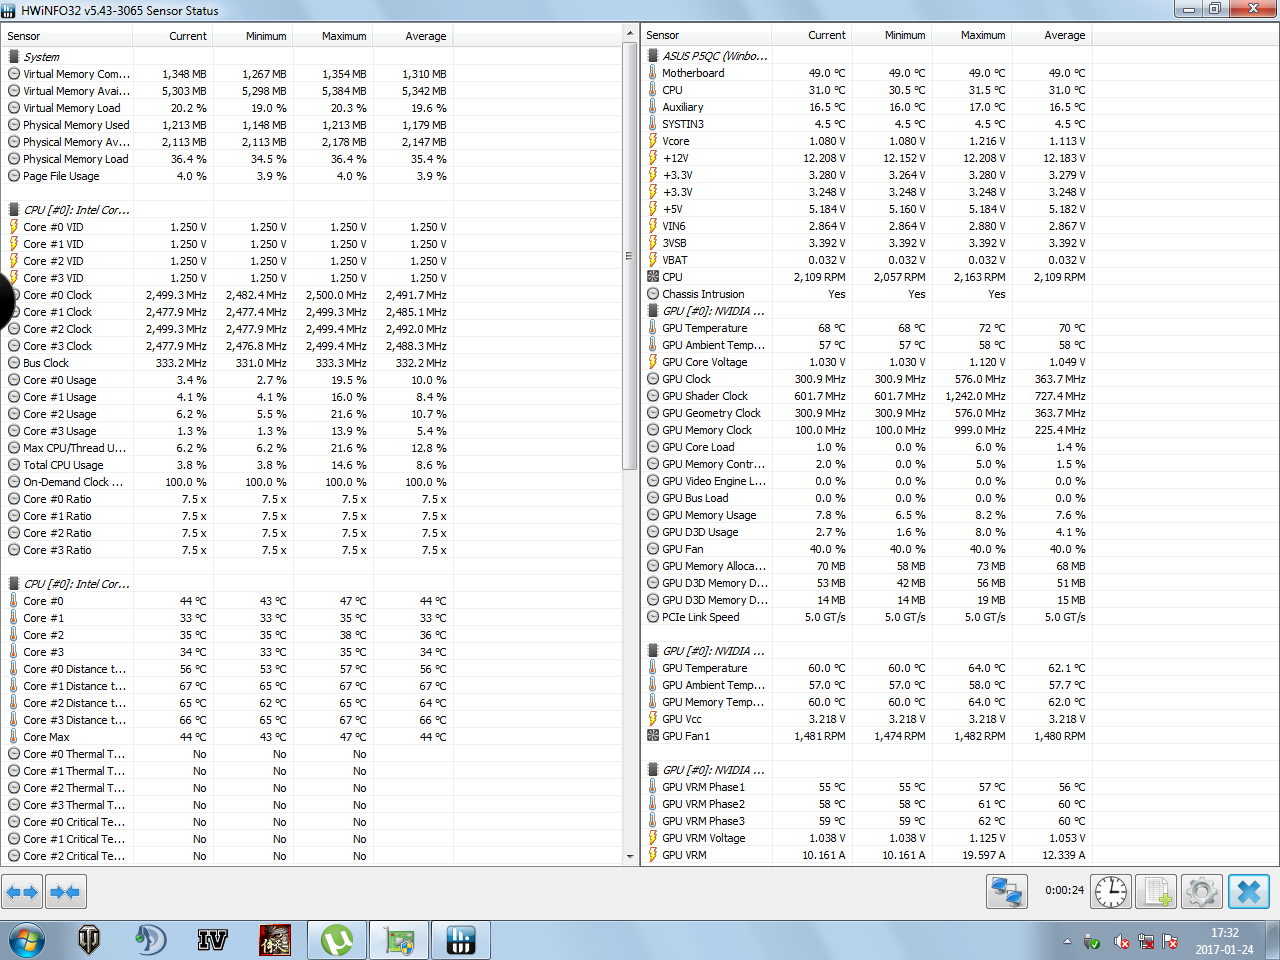Select the Core #3 Usage row
The height and width of the screenshot is (960, 1280).
[x=312, y=431]
